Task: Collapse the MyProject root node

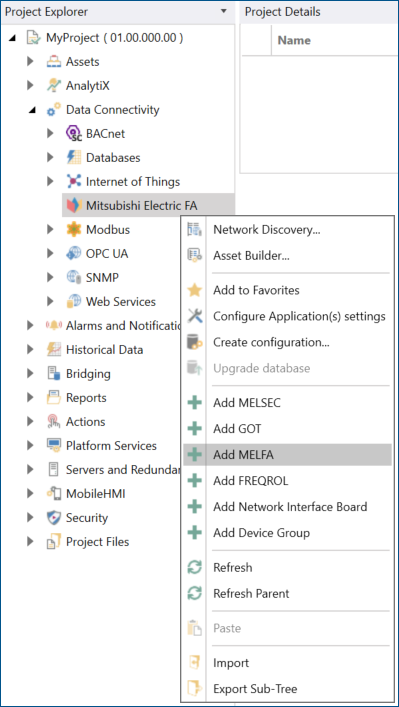Action: coord(13,38)
